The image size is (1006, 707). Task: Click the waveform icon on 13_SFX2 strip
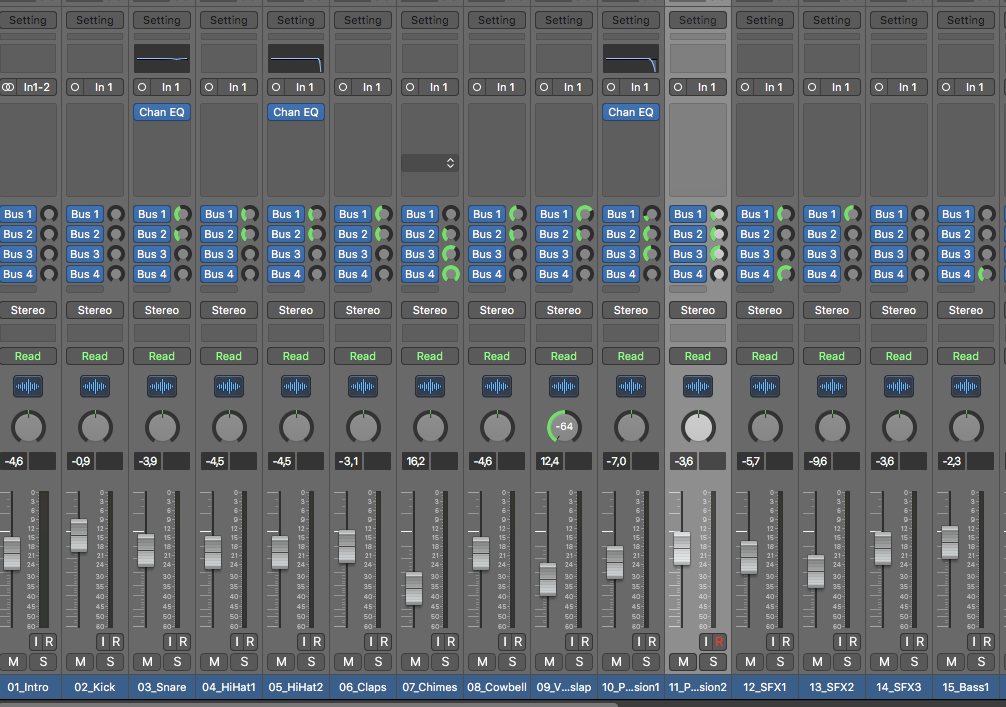pyautogui.click(x=832, y=387)
